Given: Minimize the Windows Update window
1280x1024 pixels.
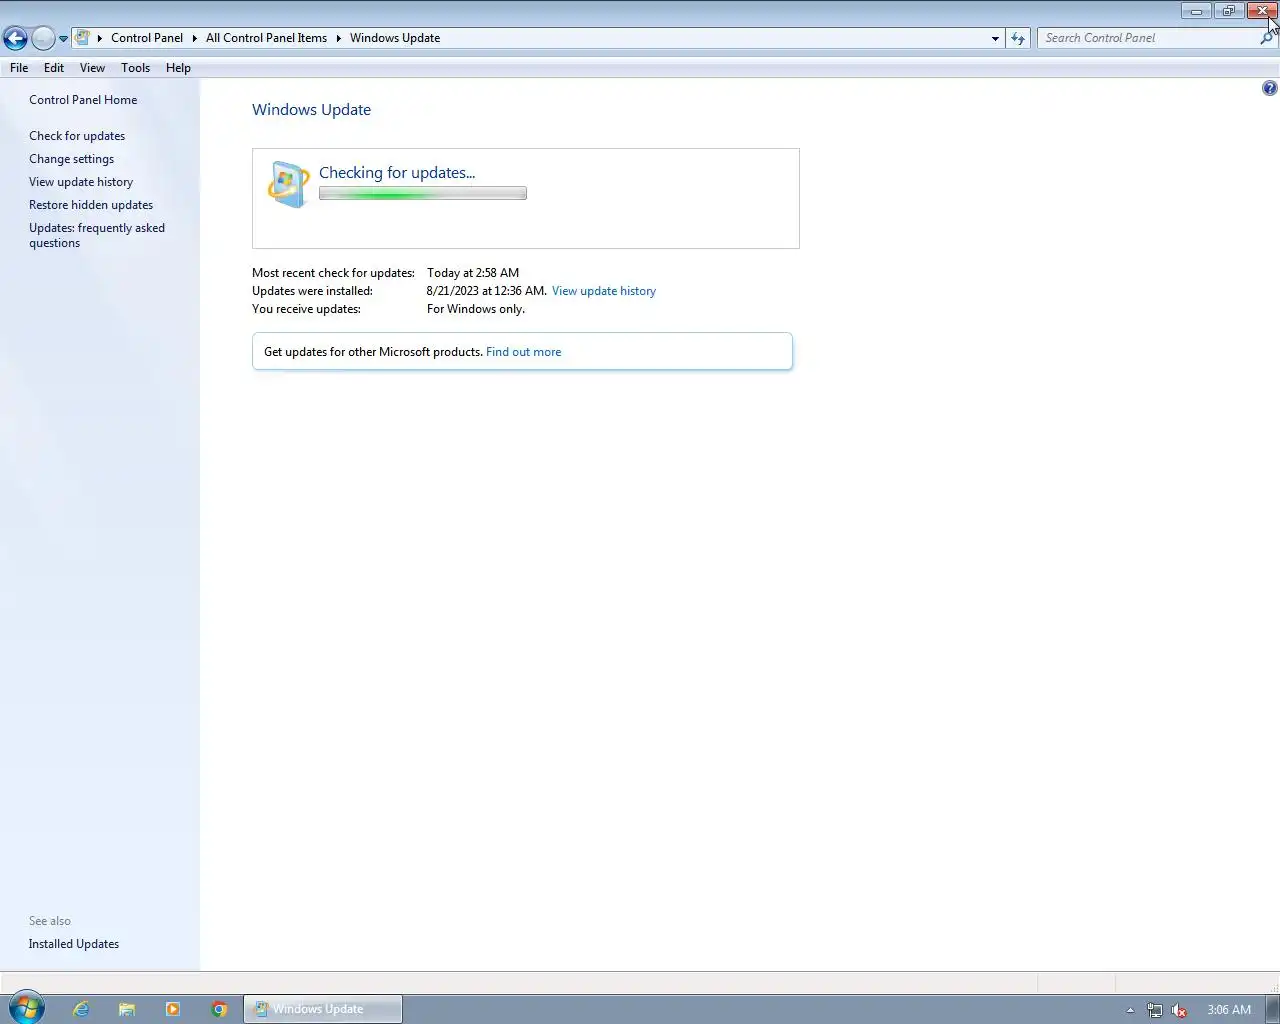Looking at the screenshot, I should [1196, 11].
